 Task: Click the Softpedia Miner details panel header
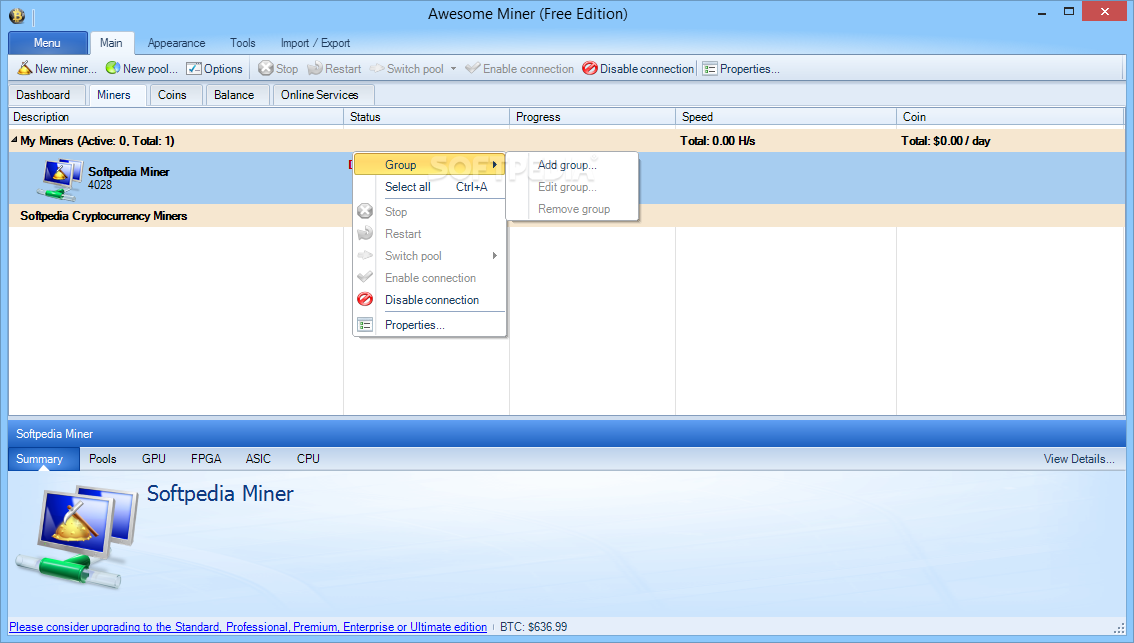567,434
